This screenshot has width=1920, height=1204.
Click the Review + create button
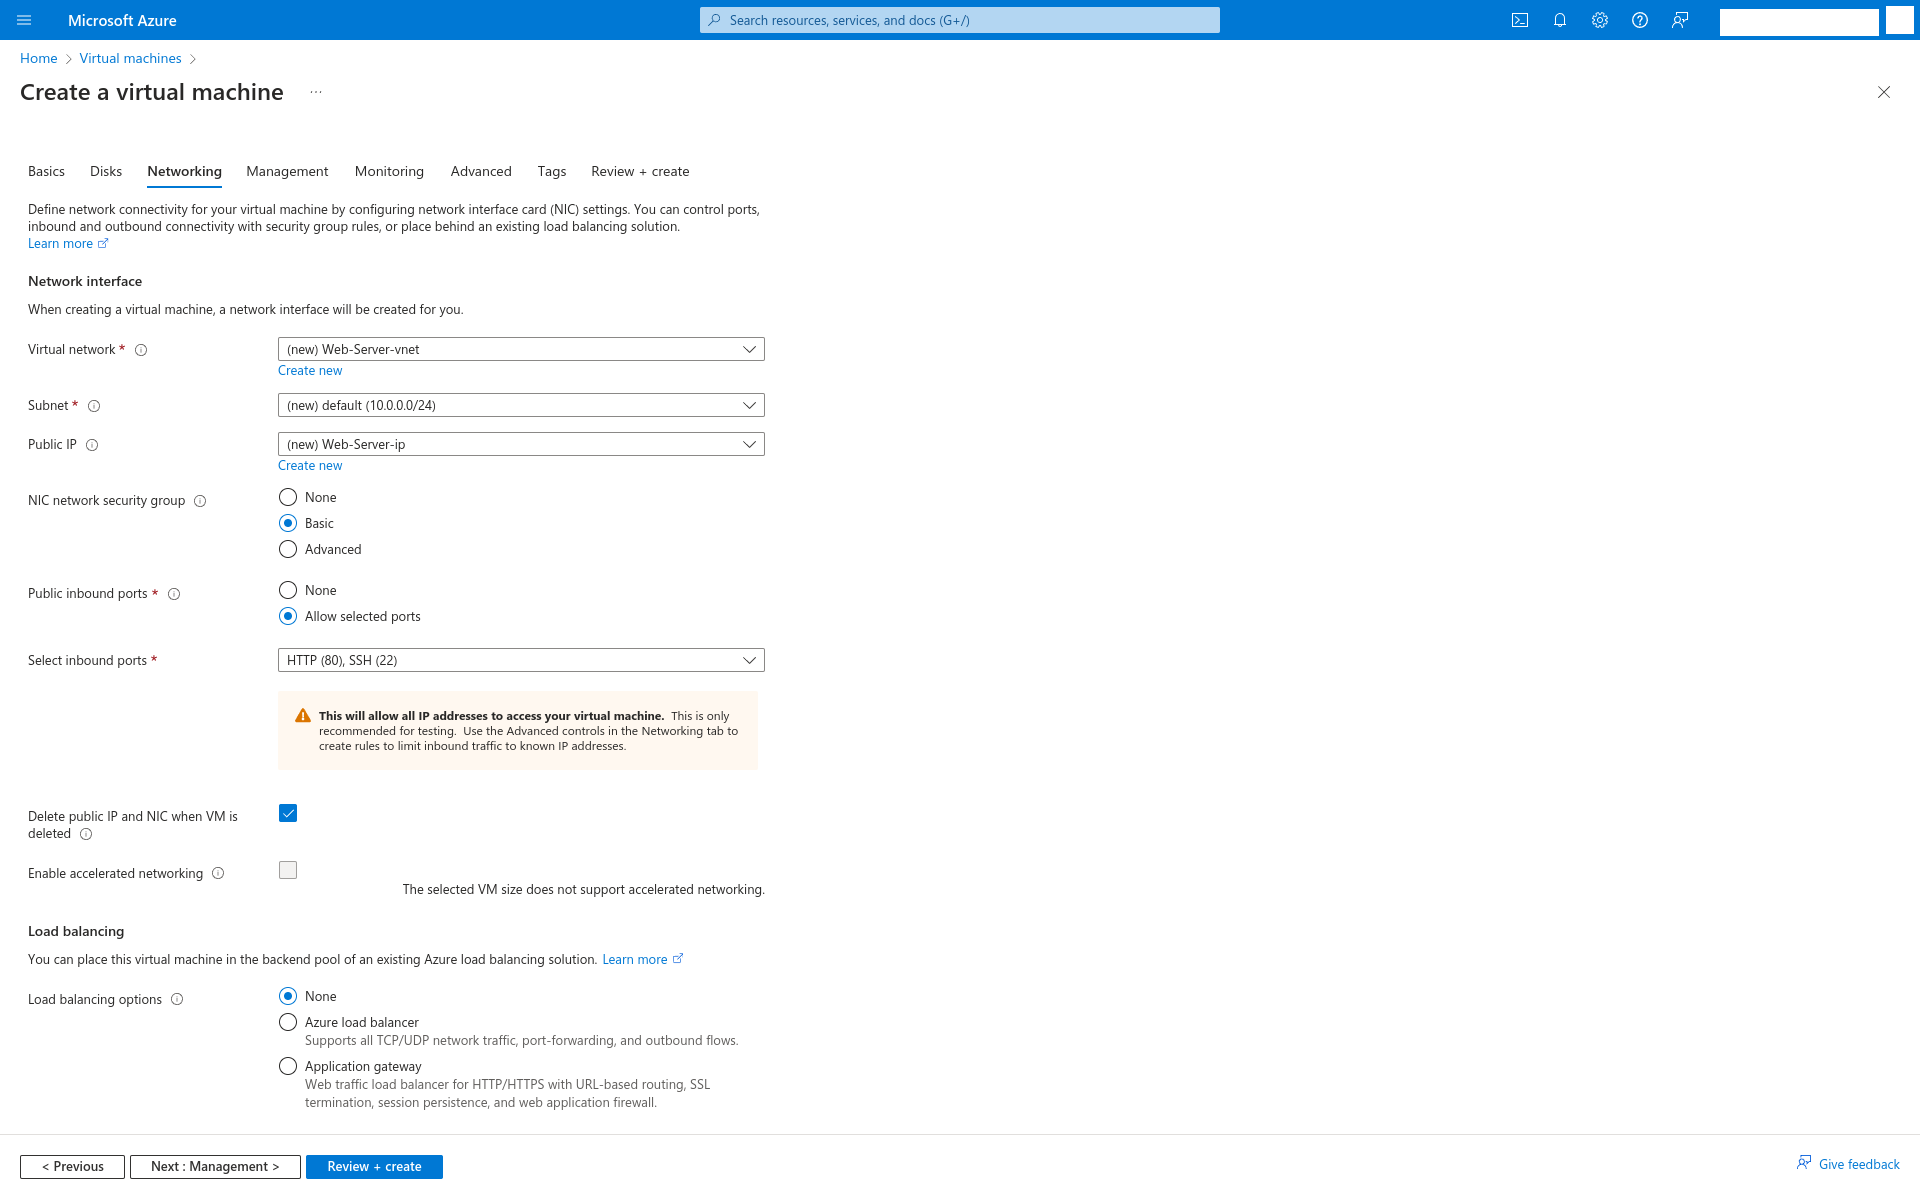[374, 1166]
